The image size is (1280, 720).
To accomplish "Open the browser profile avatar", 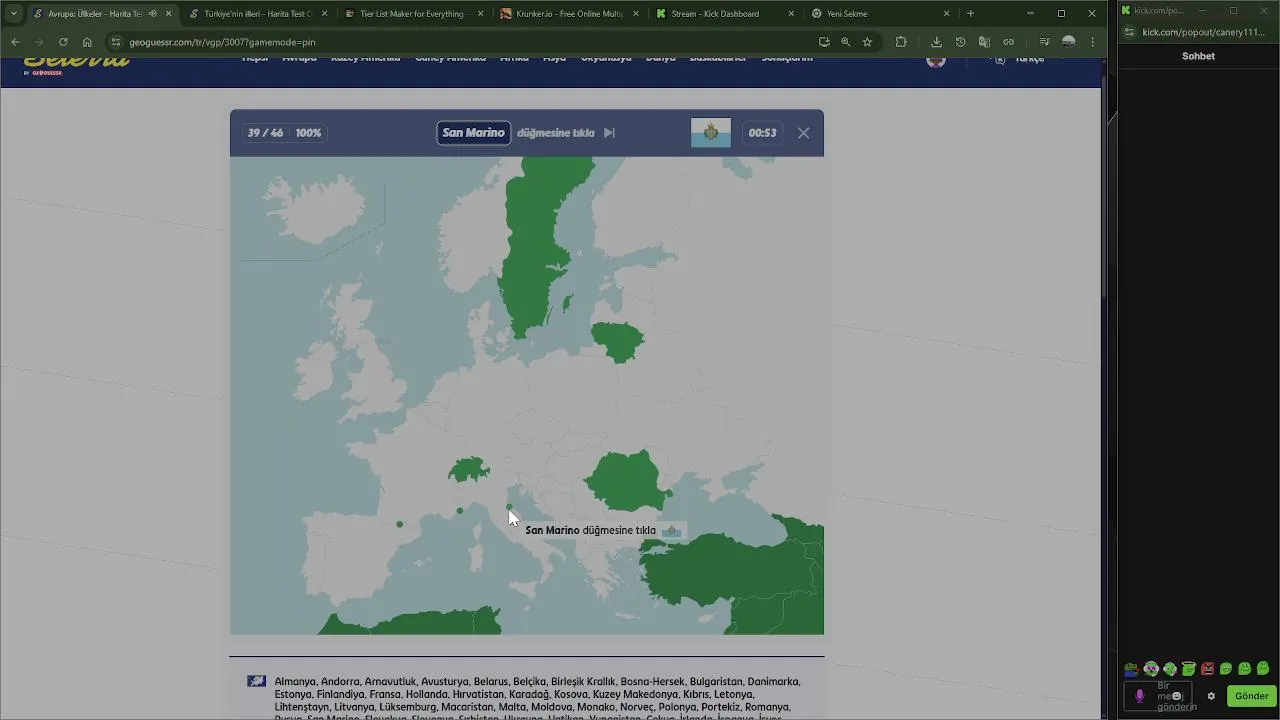I will [1068, 42].
